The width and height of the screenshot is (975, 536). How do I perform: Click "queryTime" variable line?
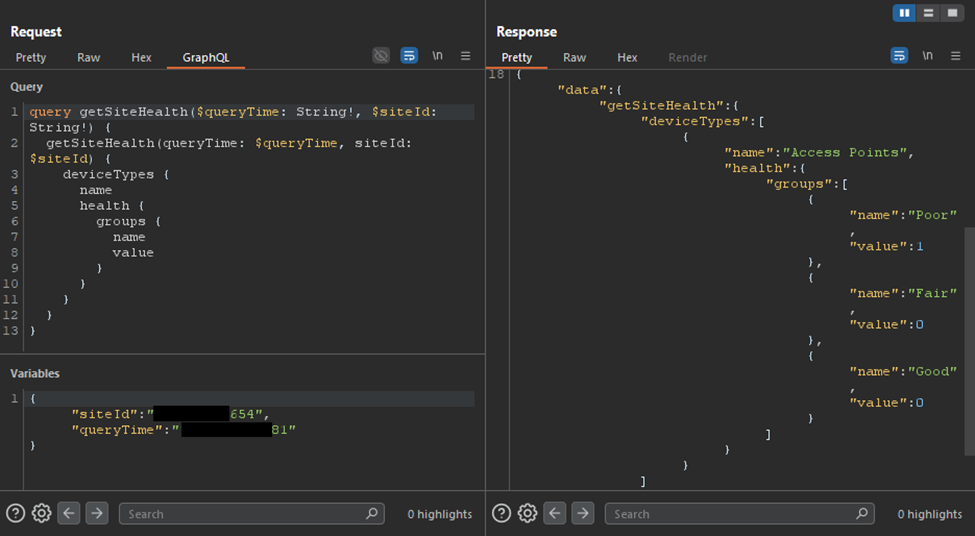tap(183, 430)
